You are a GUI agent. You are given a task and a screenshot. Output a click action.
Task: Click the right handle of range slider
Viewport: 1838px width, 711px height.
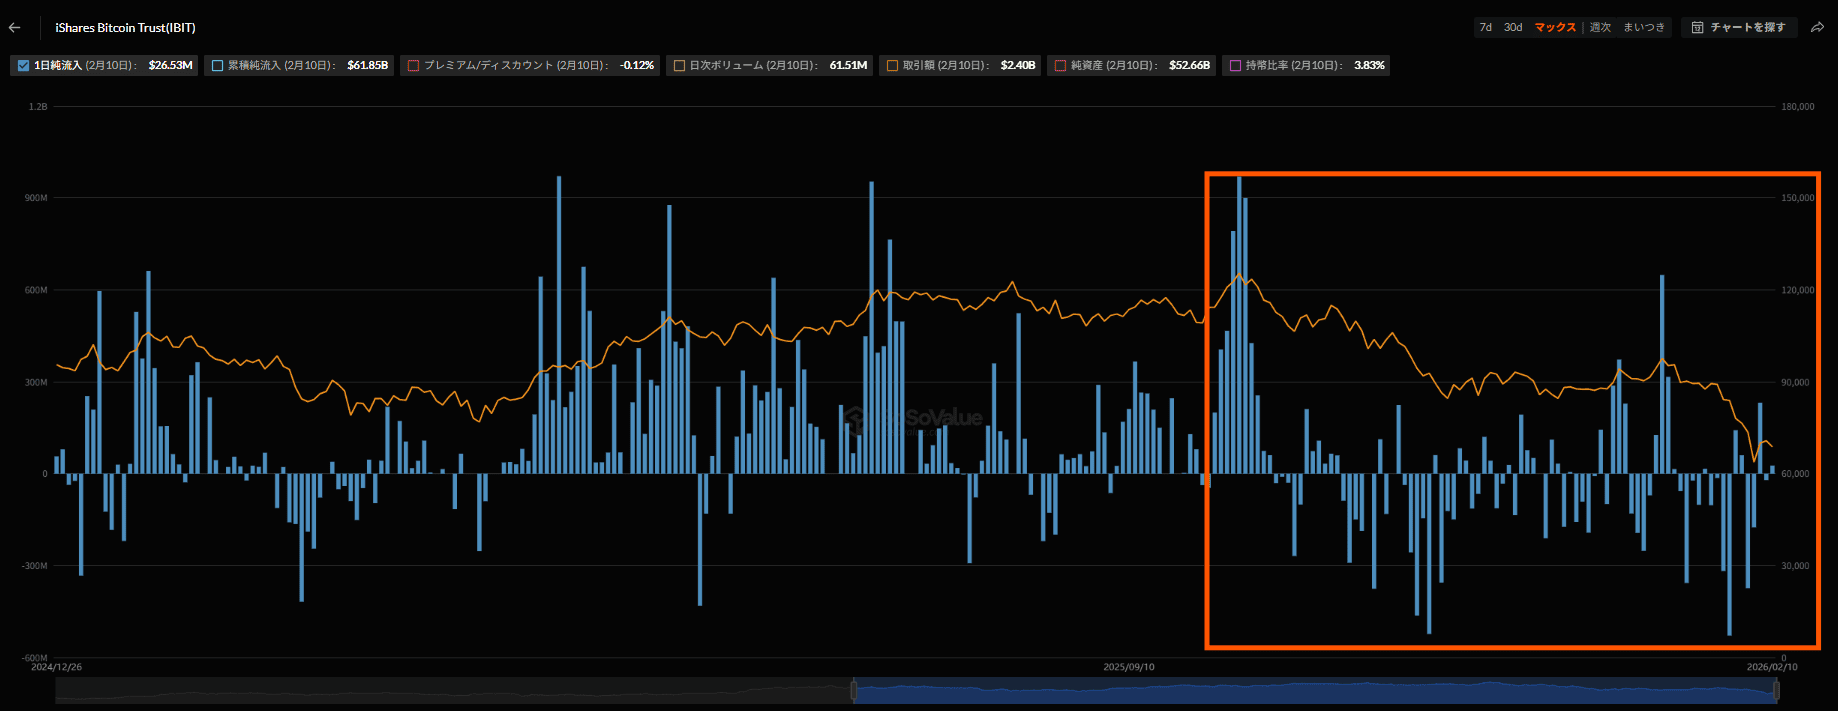pyautogui.click(x=1776, y=690)
